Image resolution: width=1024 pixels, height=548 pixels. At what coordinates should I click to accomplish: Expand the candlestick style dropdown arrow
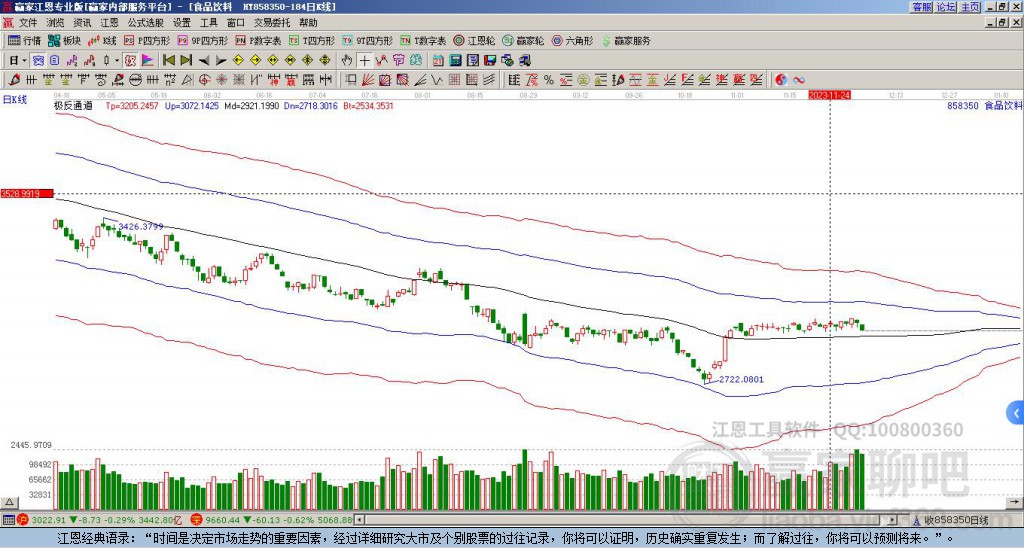point(117,61)
